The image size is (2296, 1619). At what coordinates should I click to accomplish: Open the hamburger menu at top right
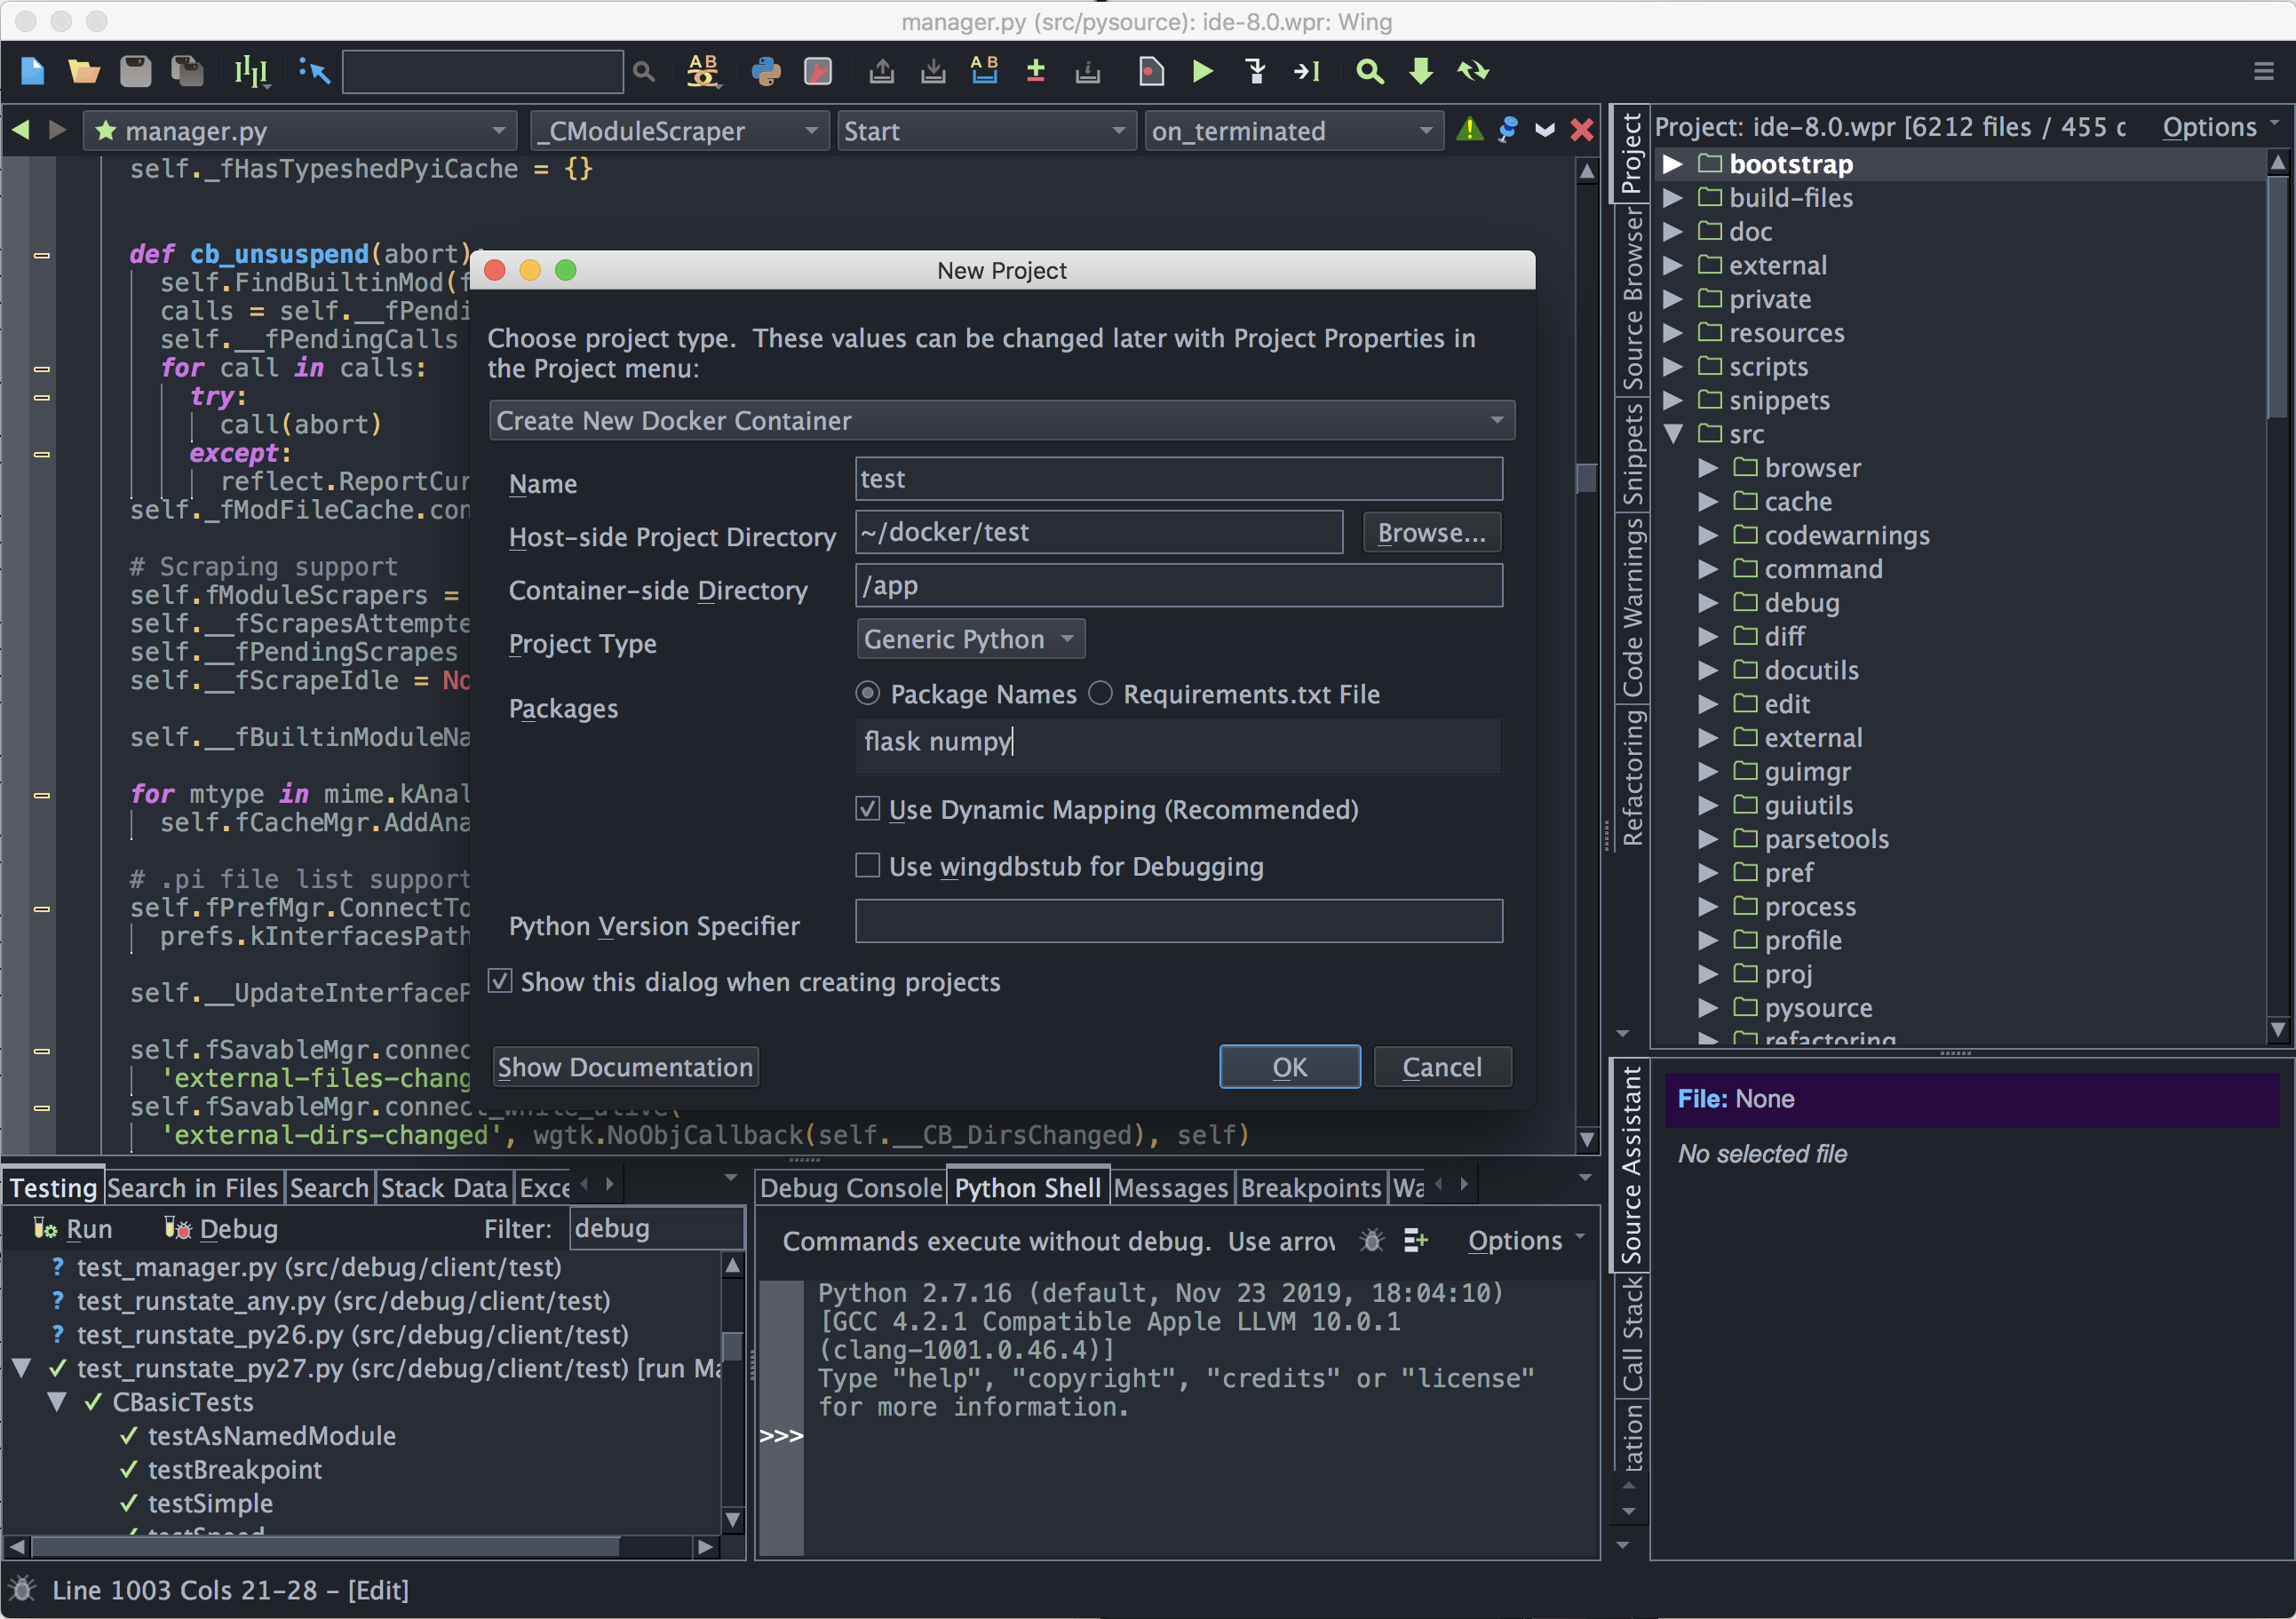point(2264,71)
